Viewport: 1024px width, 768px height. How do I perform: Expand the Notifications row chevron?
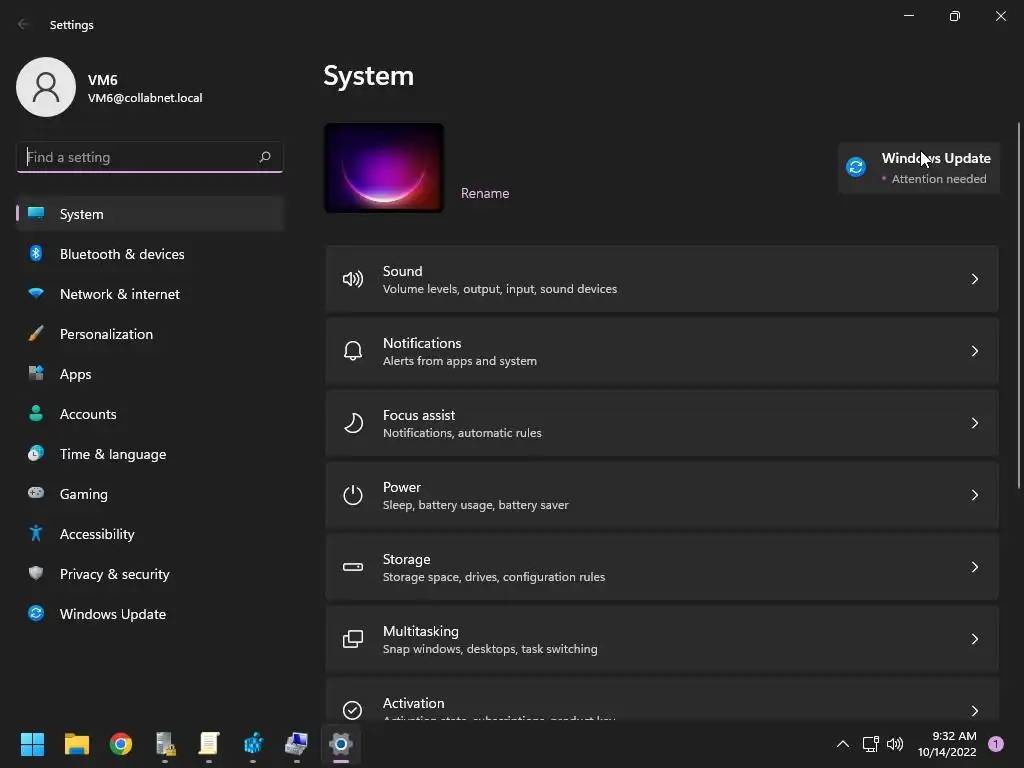(974, 351)
